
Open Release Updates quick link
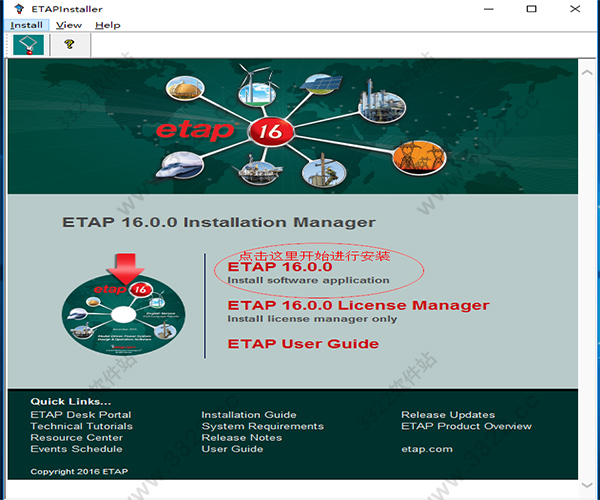[448, 415]
